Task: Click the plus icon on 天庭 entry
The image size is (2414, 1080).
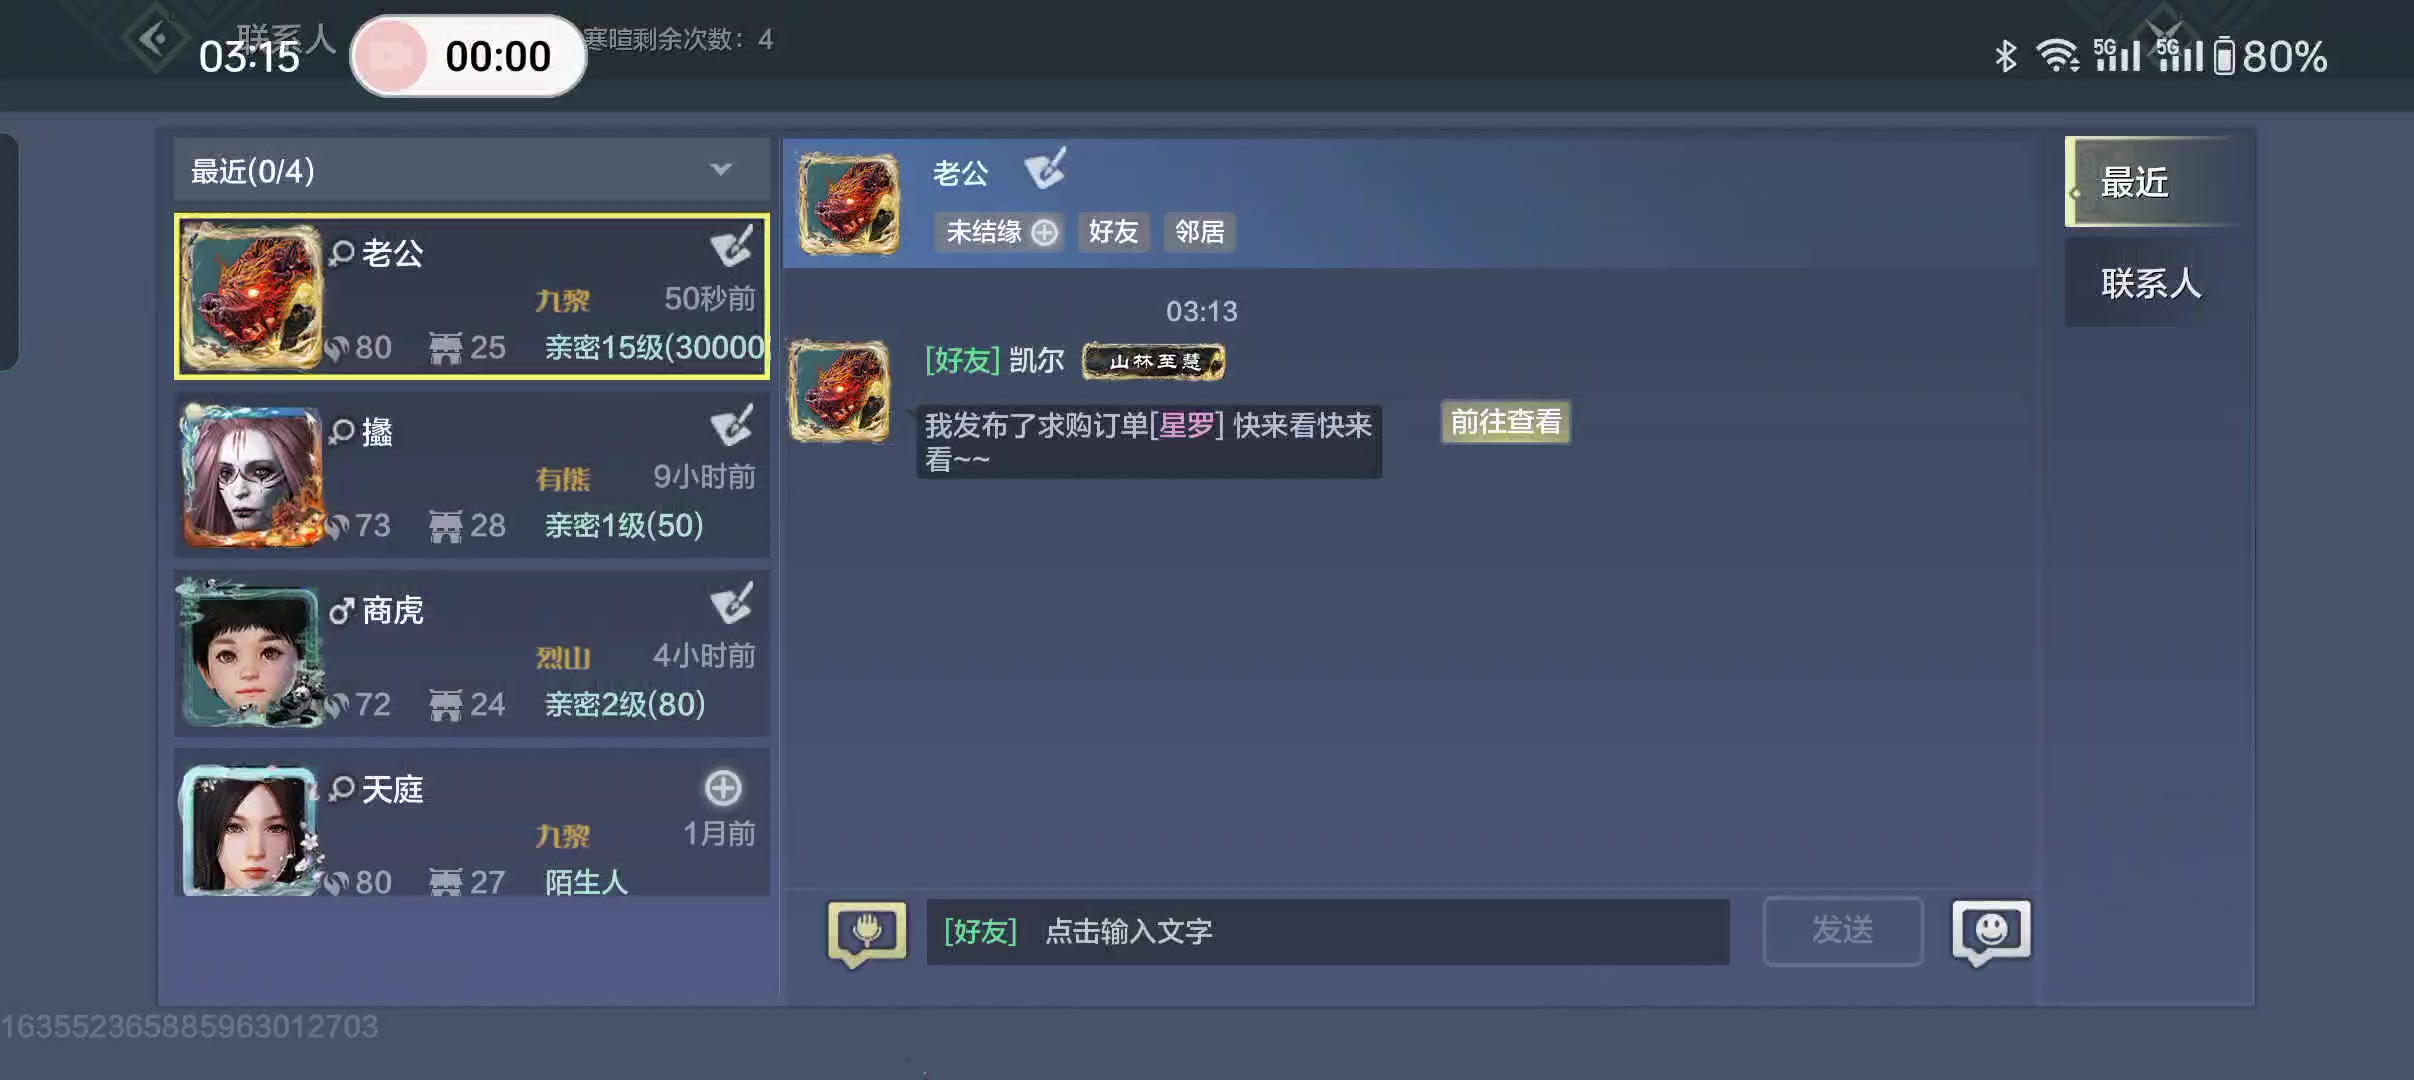Action: (x=723, y=788)
